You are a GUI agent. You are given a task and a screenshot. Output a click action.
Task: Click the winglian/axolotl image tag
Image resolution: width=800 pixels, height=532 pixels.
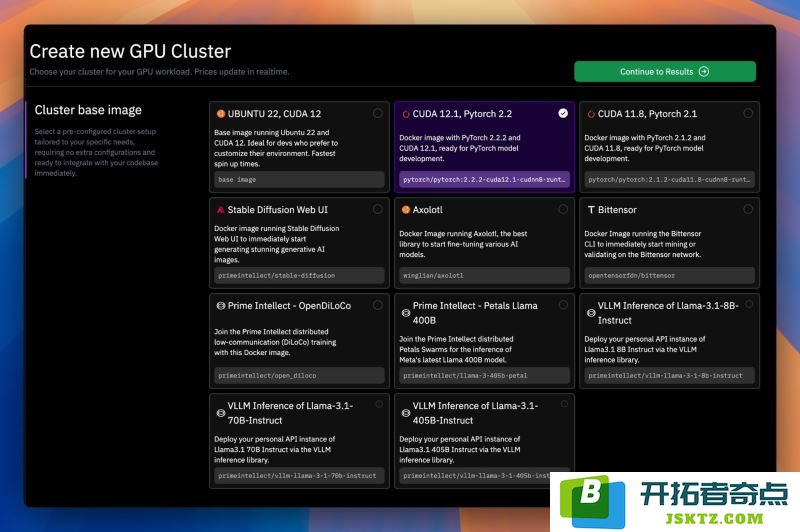[x=484, y=275]
